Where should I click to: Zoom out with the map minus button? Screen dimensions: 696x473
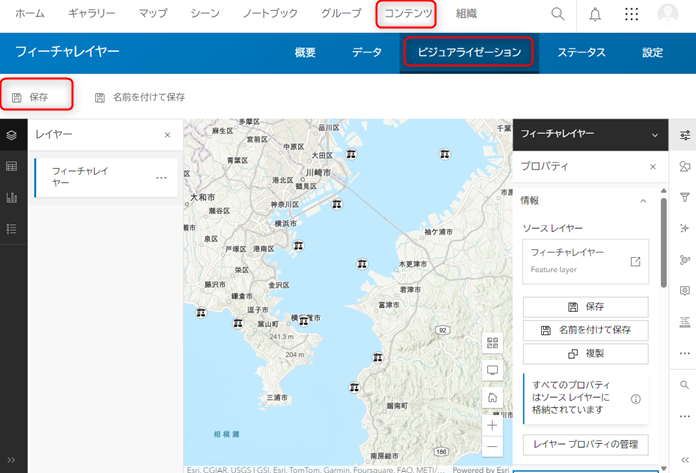(x=492, y=446)
